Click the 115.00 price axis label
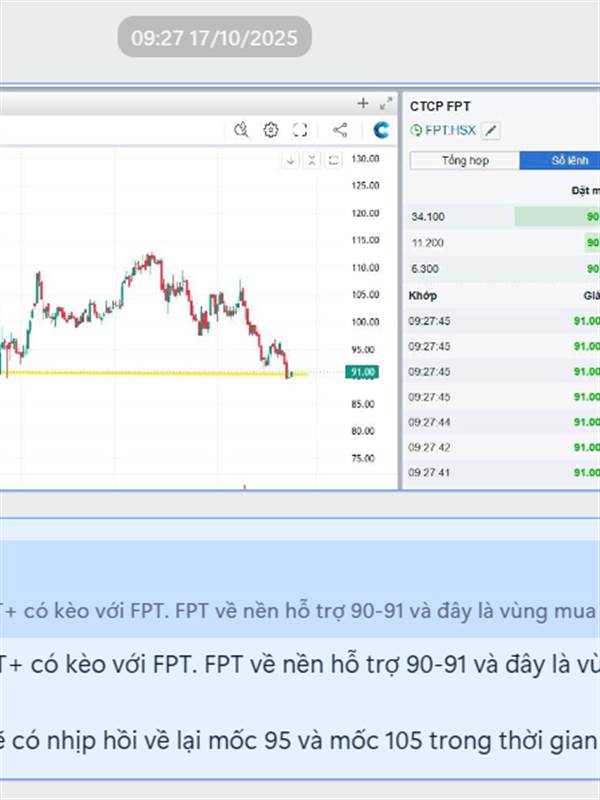The width and height of the screenshot is (600, 800). (365, 240)
